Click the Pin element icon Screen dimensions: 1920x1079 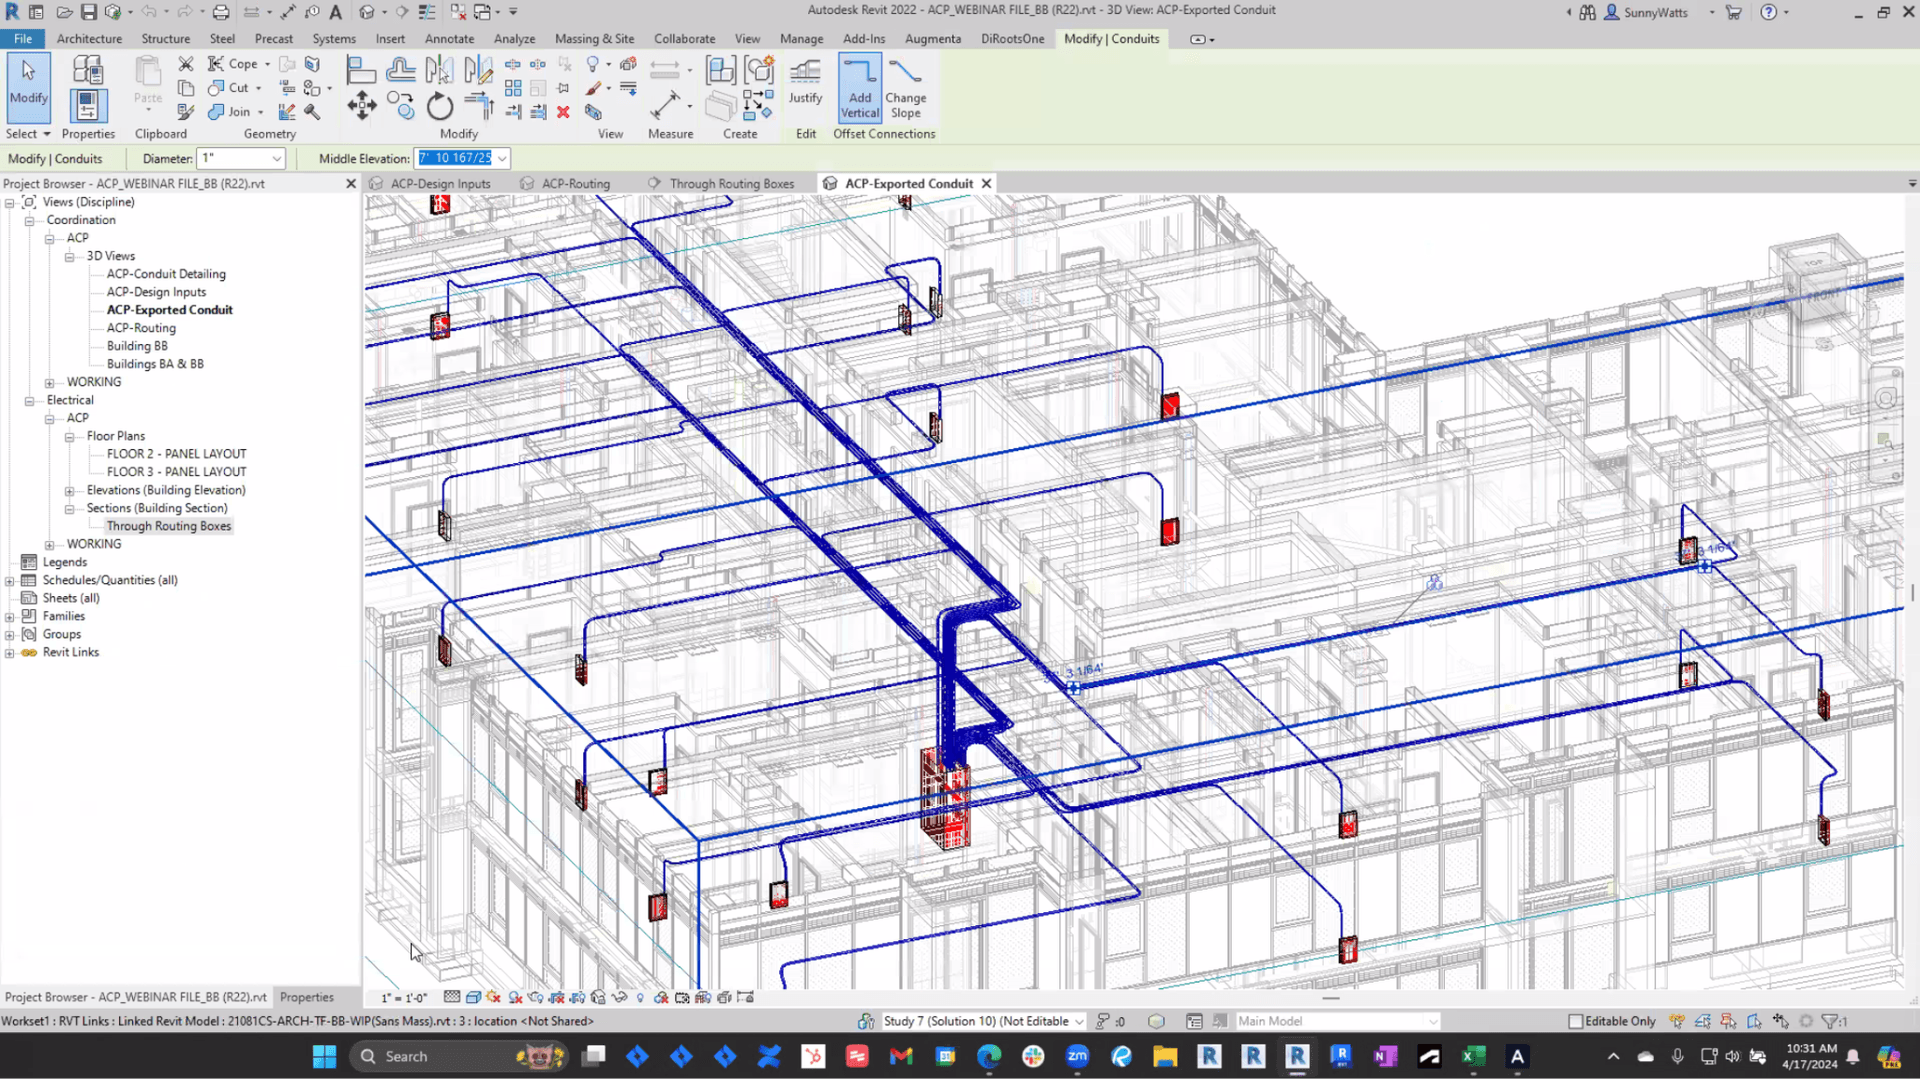coord(563,88)
